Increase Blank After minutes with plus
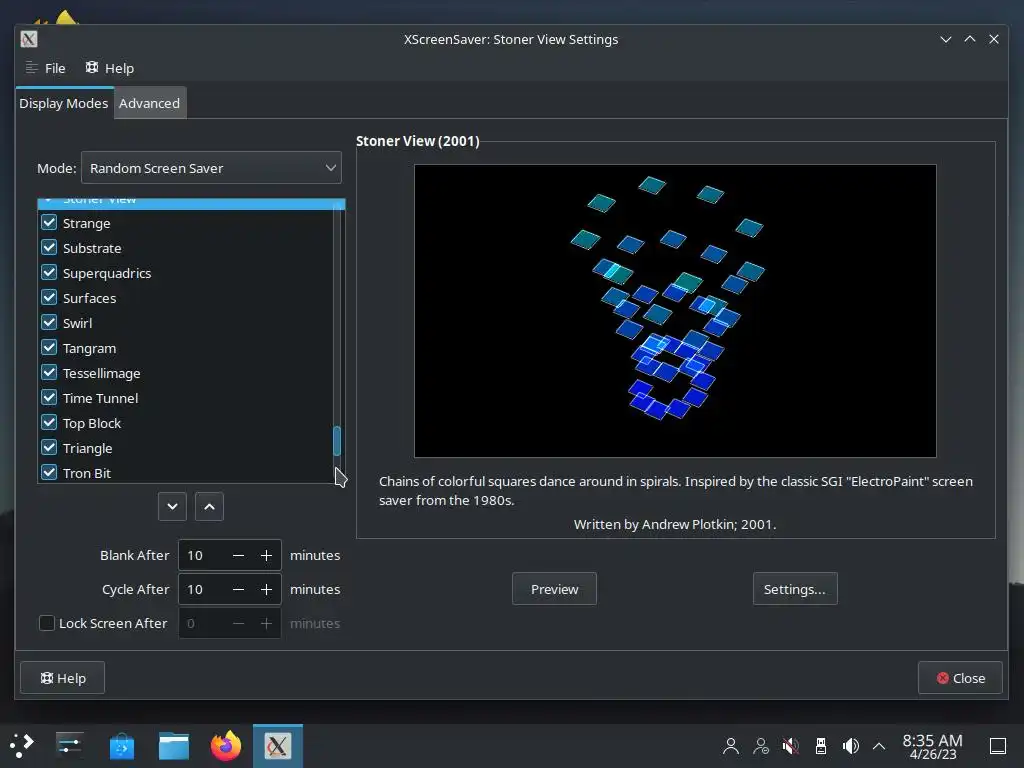This screenshot has width=1024, height=768. (x=266, y=555)
